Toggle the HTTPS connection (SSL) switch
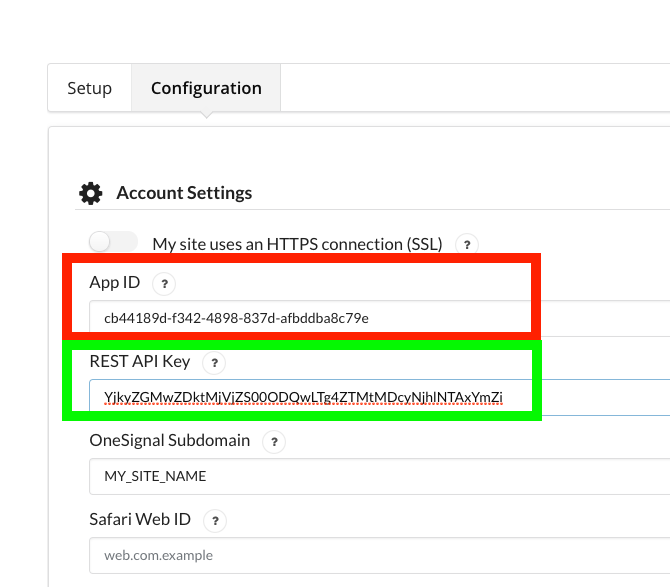Viewport: 670px width, 587px height. coord(112,242)
